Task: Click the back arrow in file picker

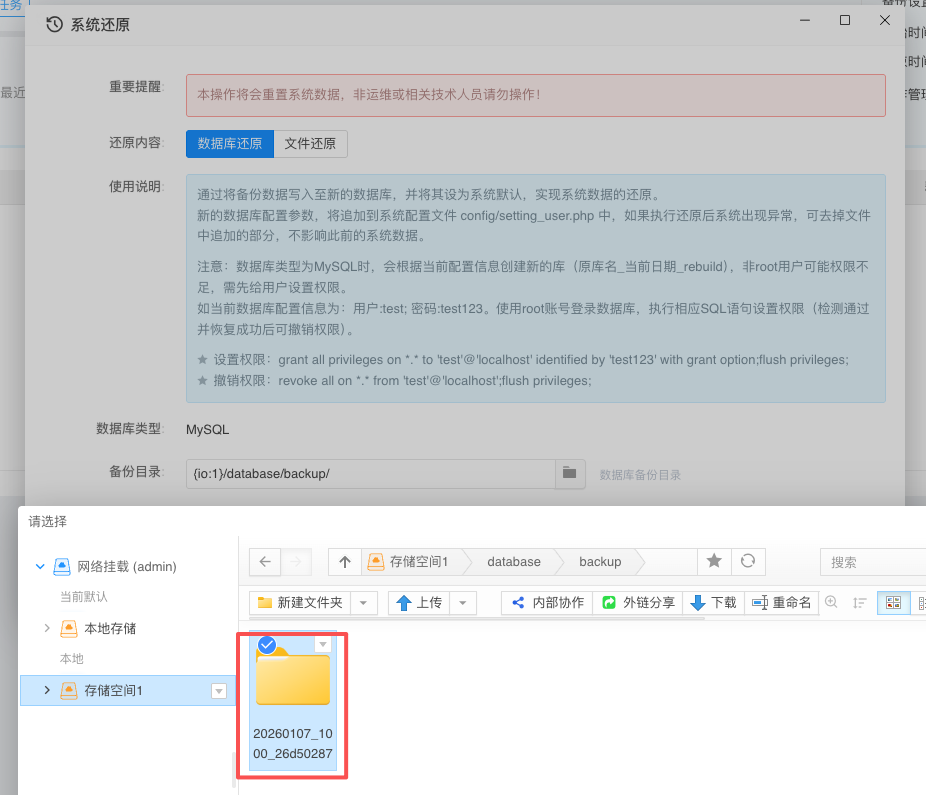Action: (x=265, y=562)
